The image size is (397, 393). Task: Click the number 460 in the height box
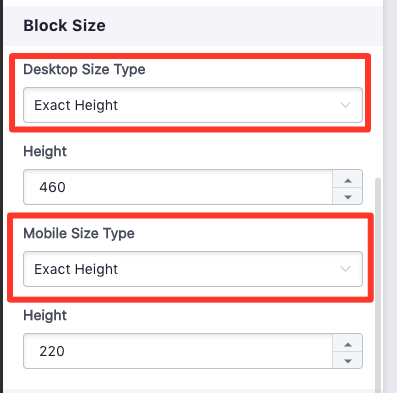coord(52,187)
